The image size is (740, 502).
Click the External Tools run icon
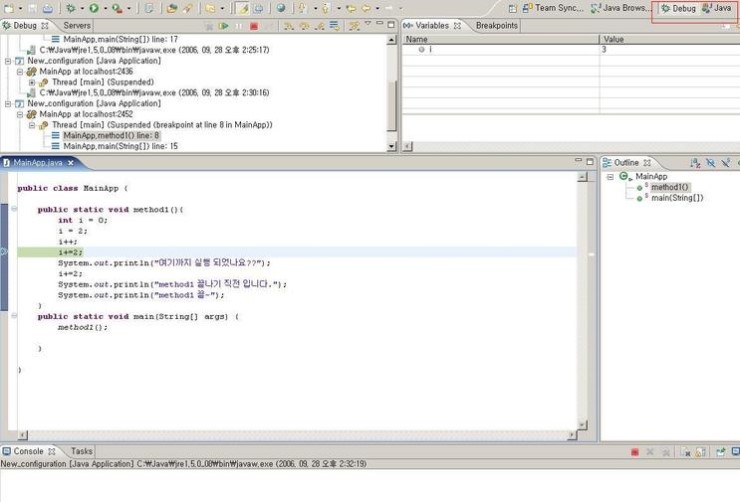(117, 8)
